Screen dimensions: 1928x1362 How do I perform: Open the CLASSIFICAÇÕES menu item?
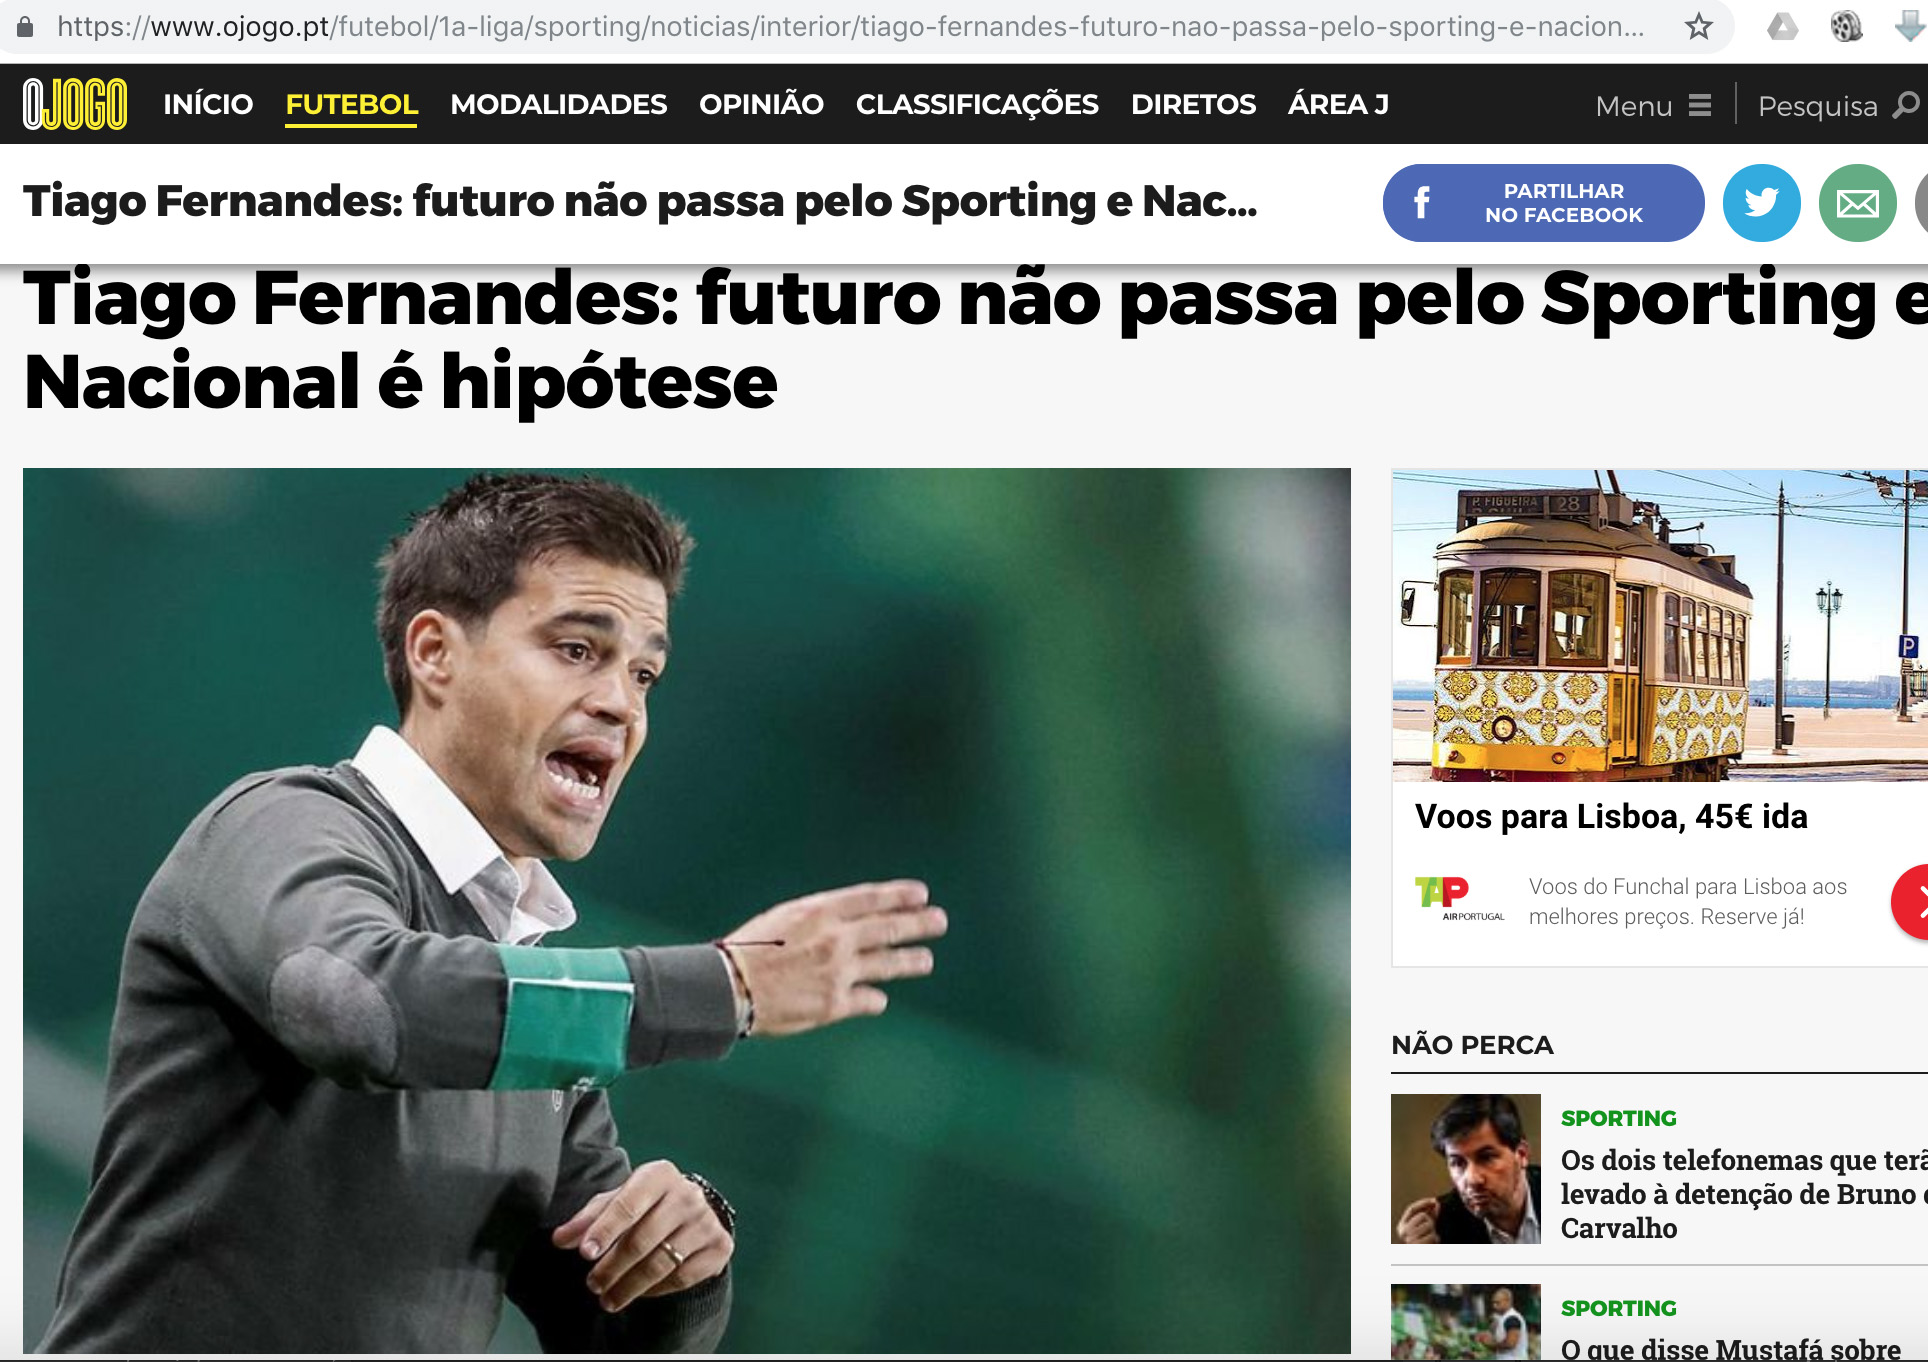(x=977, y=105)
